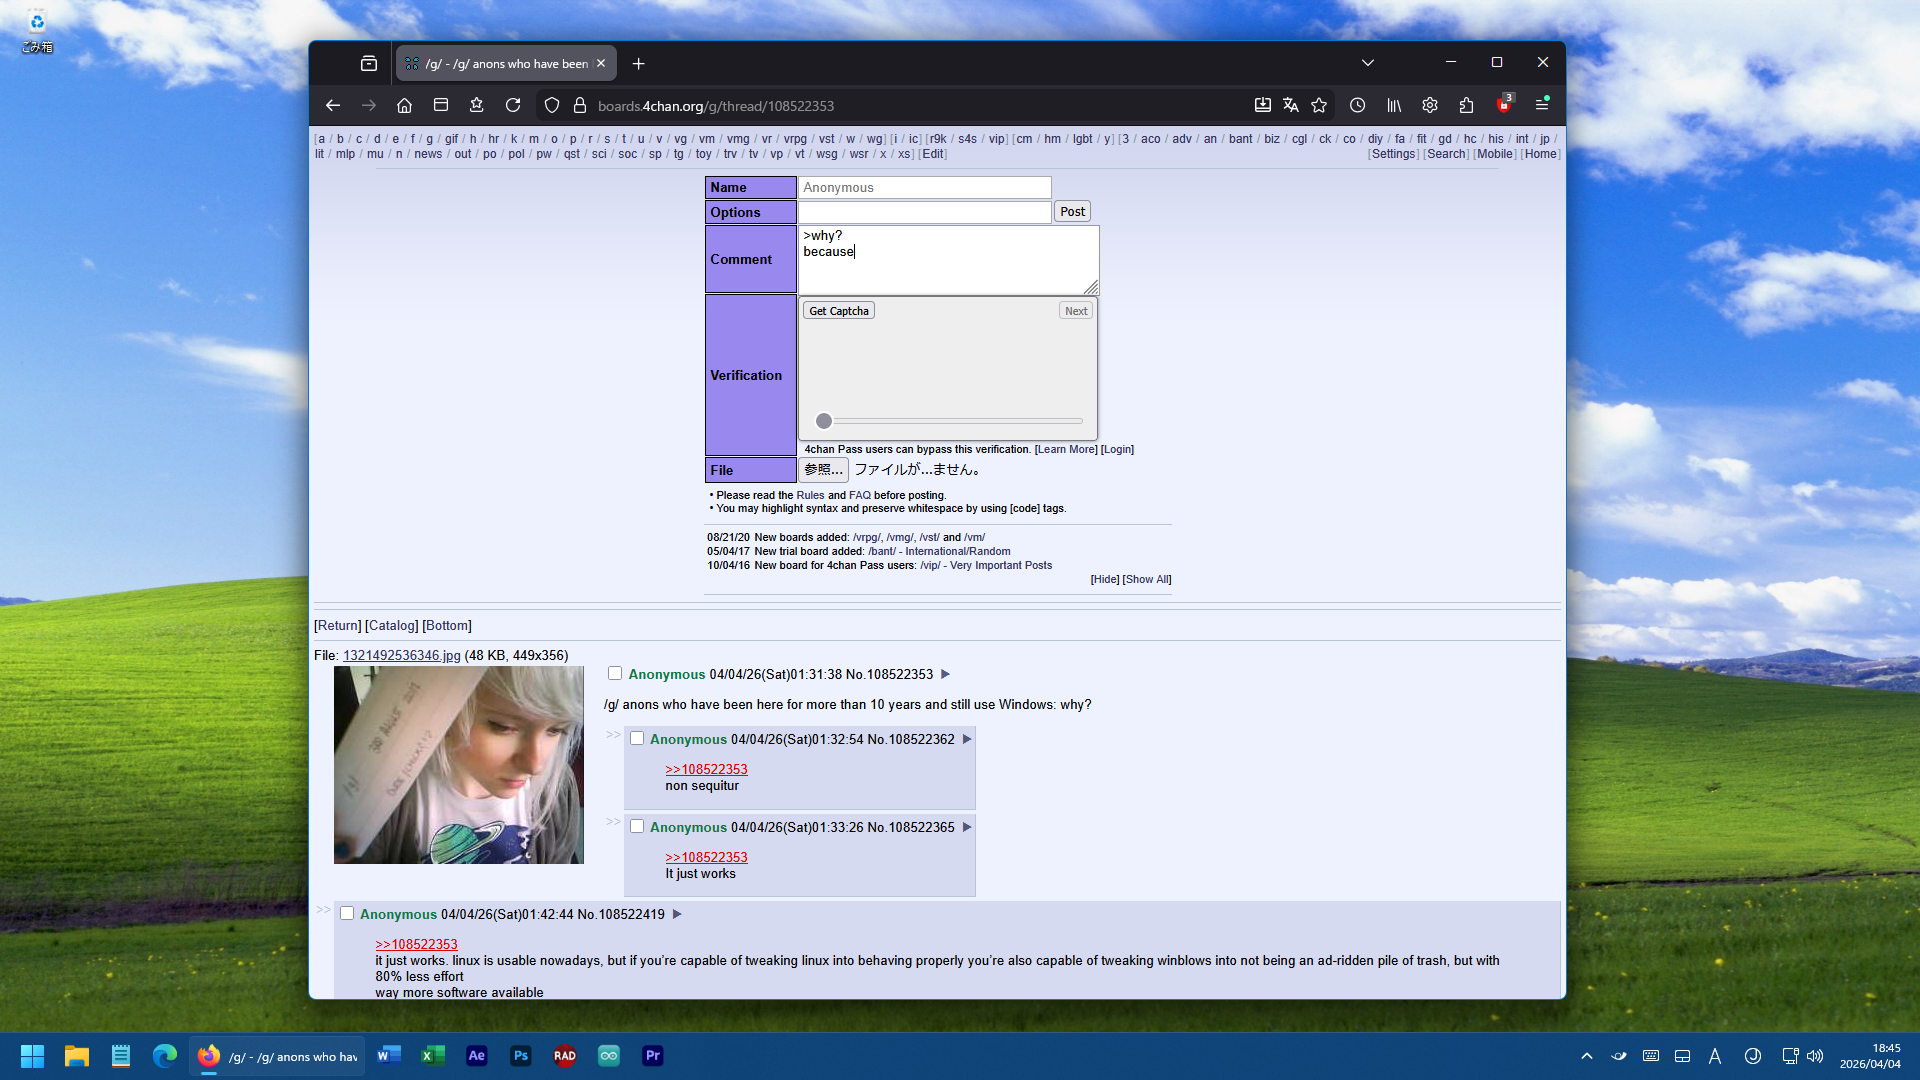Select checkbox for post No.108522419
This screenshot has width=1920, height=1080.
point(347,913)
